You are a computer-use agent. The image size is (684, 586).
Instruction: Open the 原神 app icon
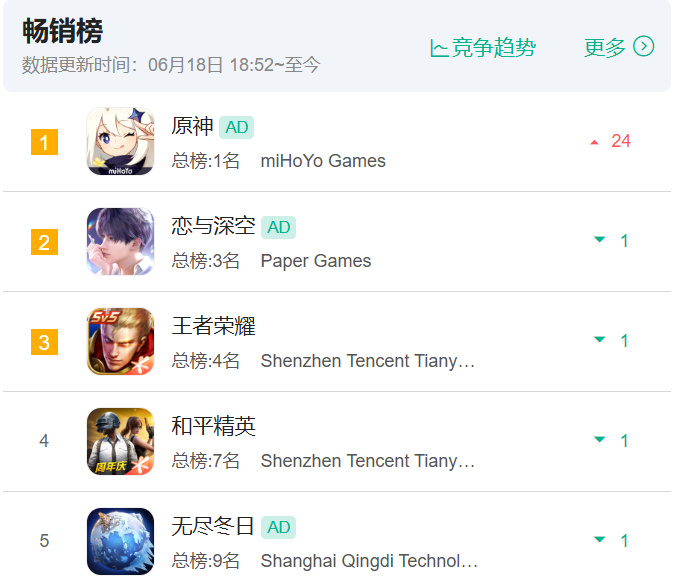[x=122, y=143]
